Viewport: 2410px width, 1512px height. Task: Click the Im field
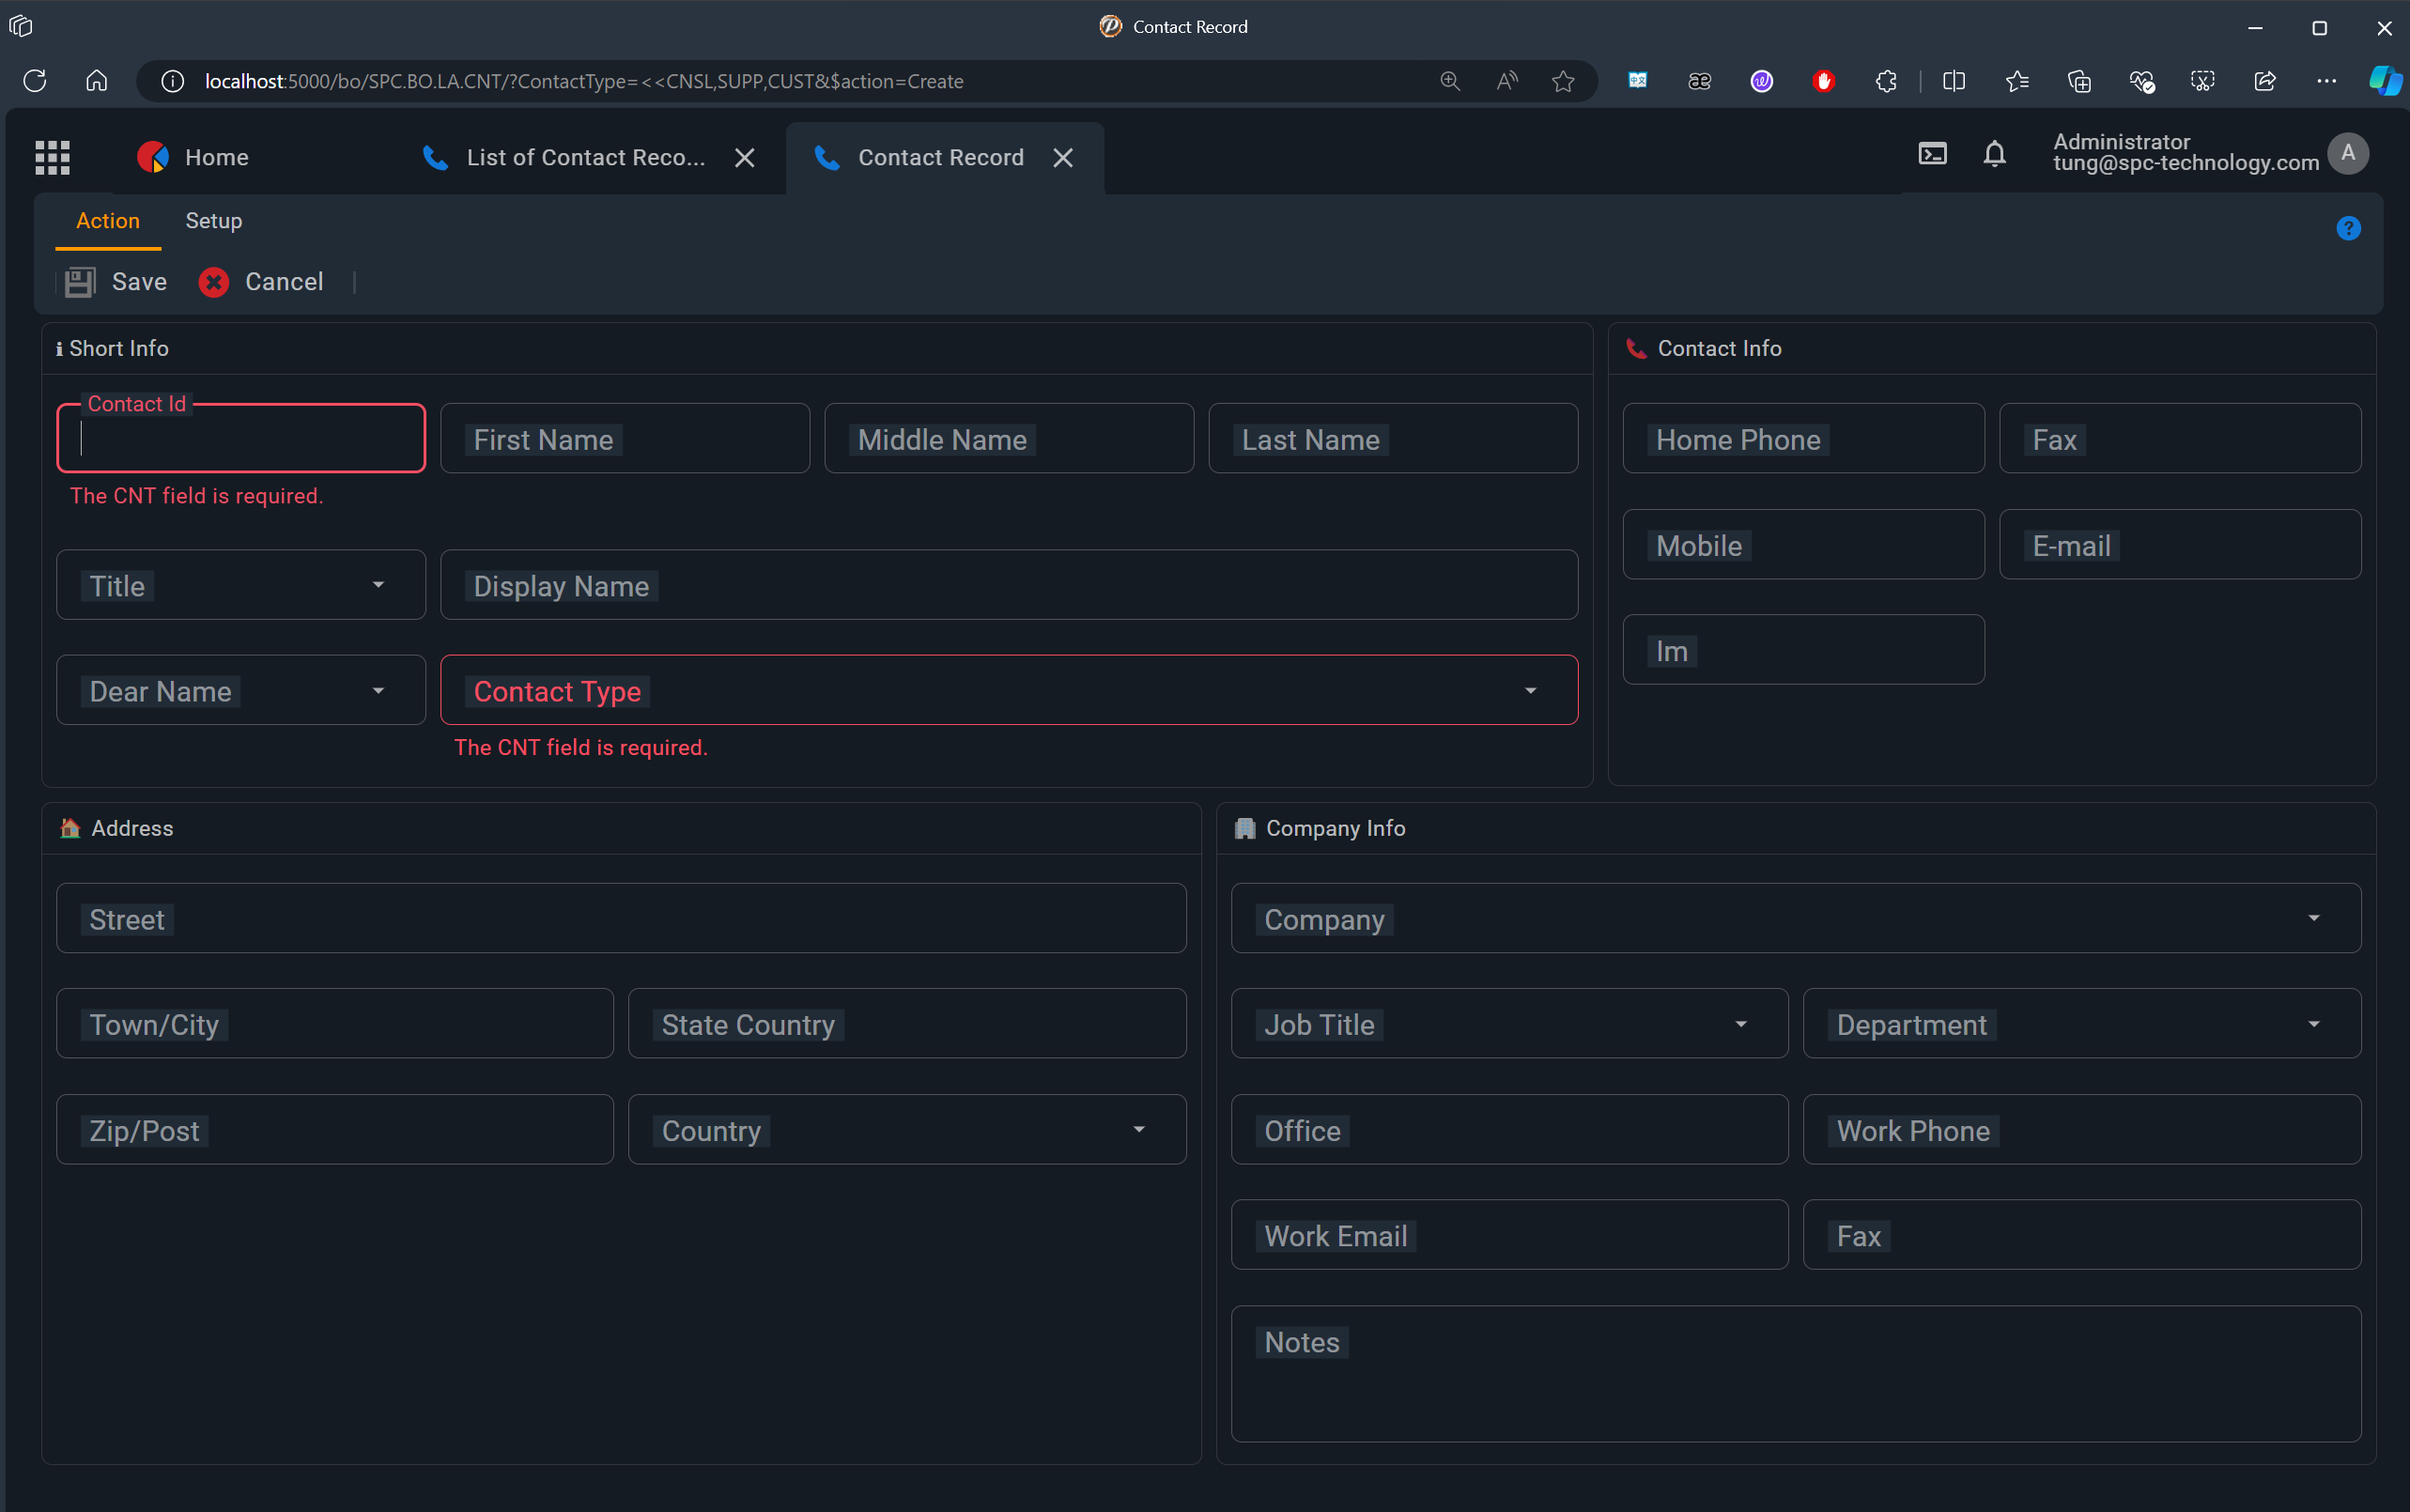pos(1803,650)
